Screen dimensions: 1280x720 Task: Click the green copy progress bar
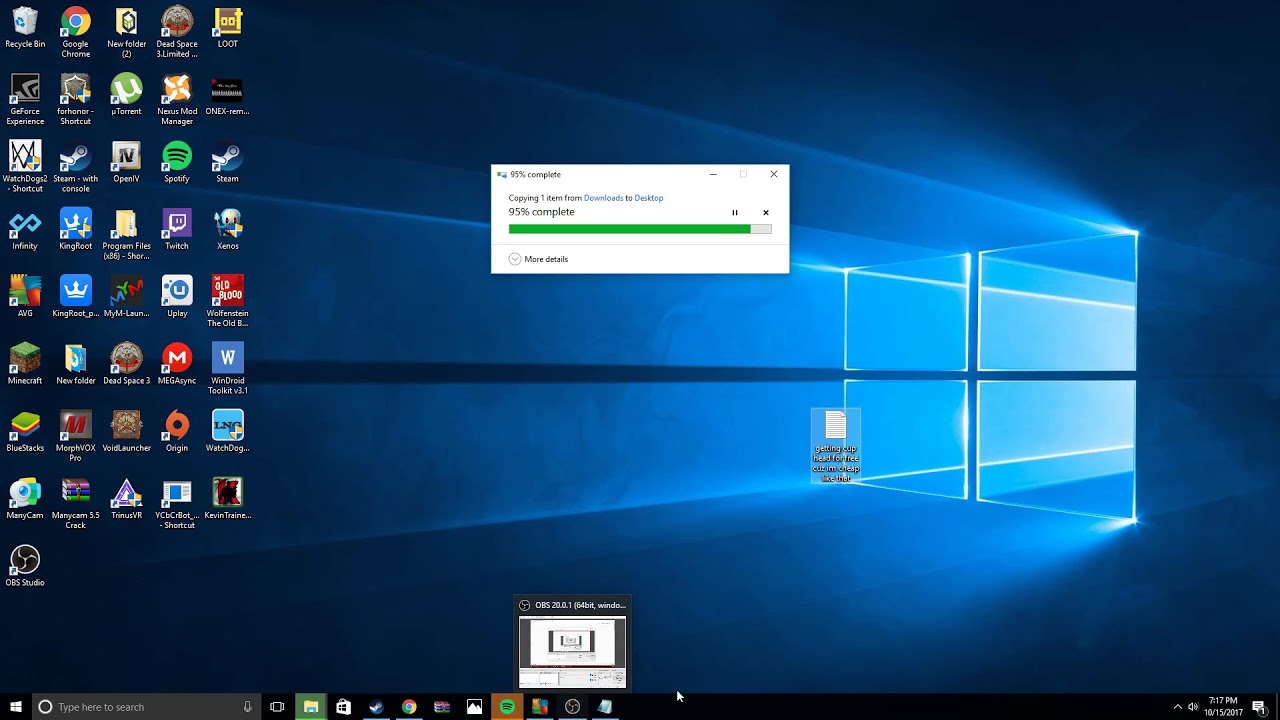(x=629, y=229)
